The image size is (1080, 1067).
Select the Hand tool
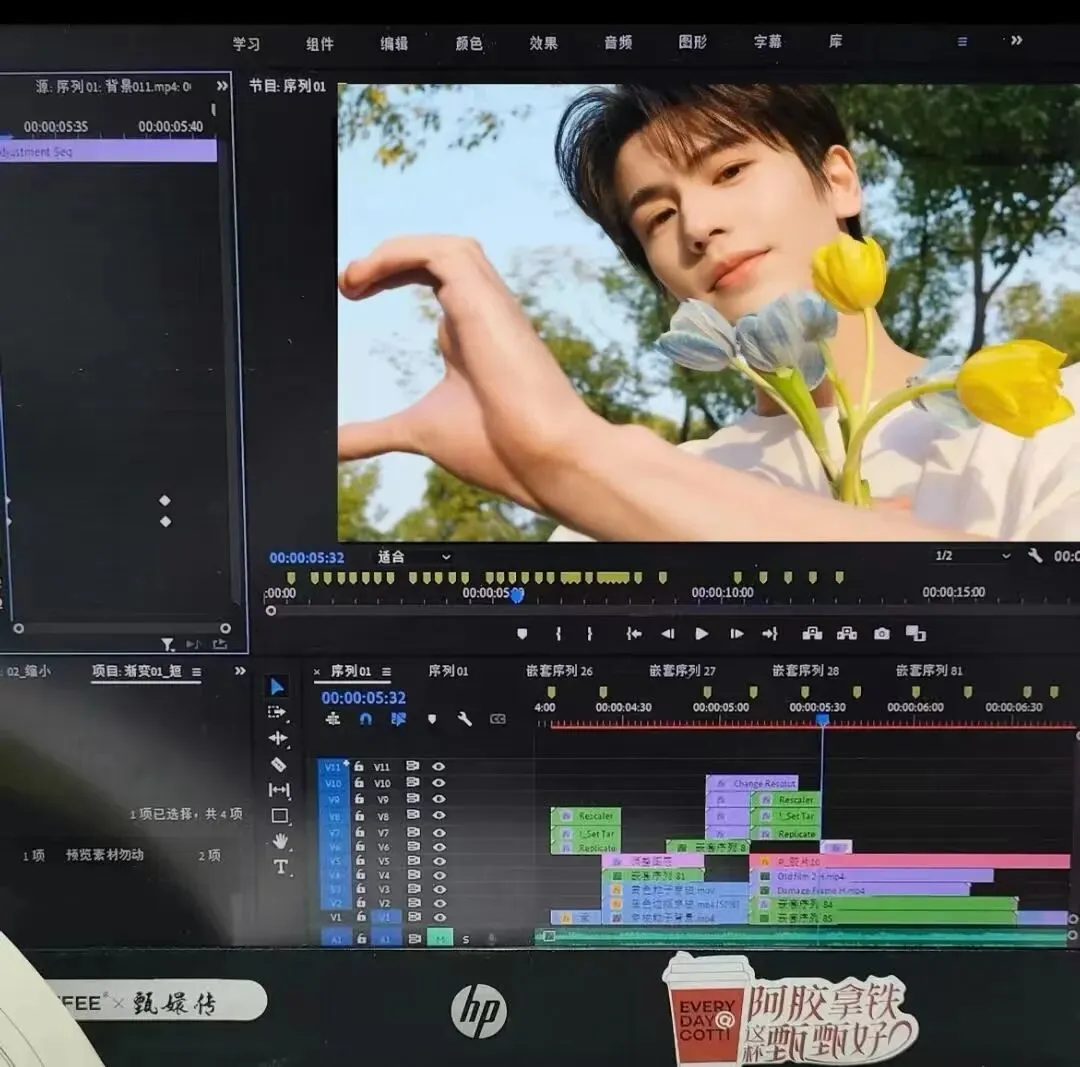(x=280, y=841)
